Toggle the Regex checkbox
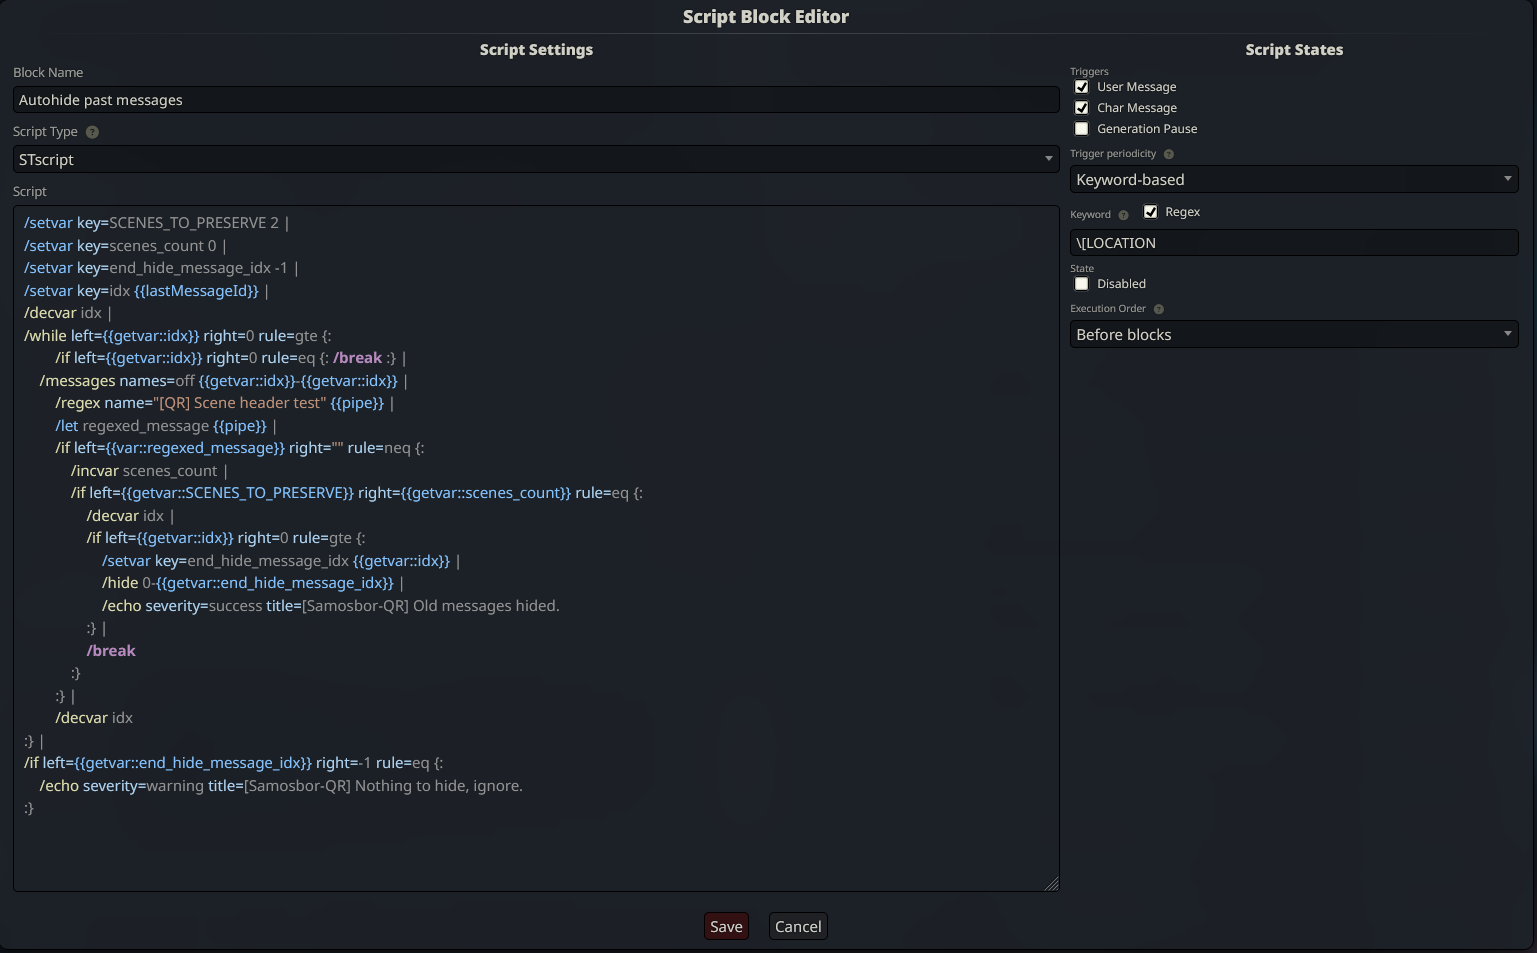Image resolution: width=1537 pixels, height=953 pixels. (1150, 212)
